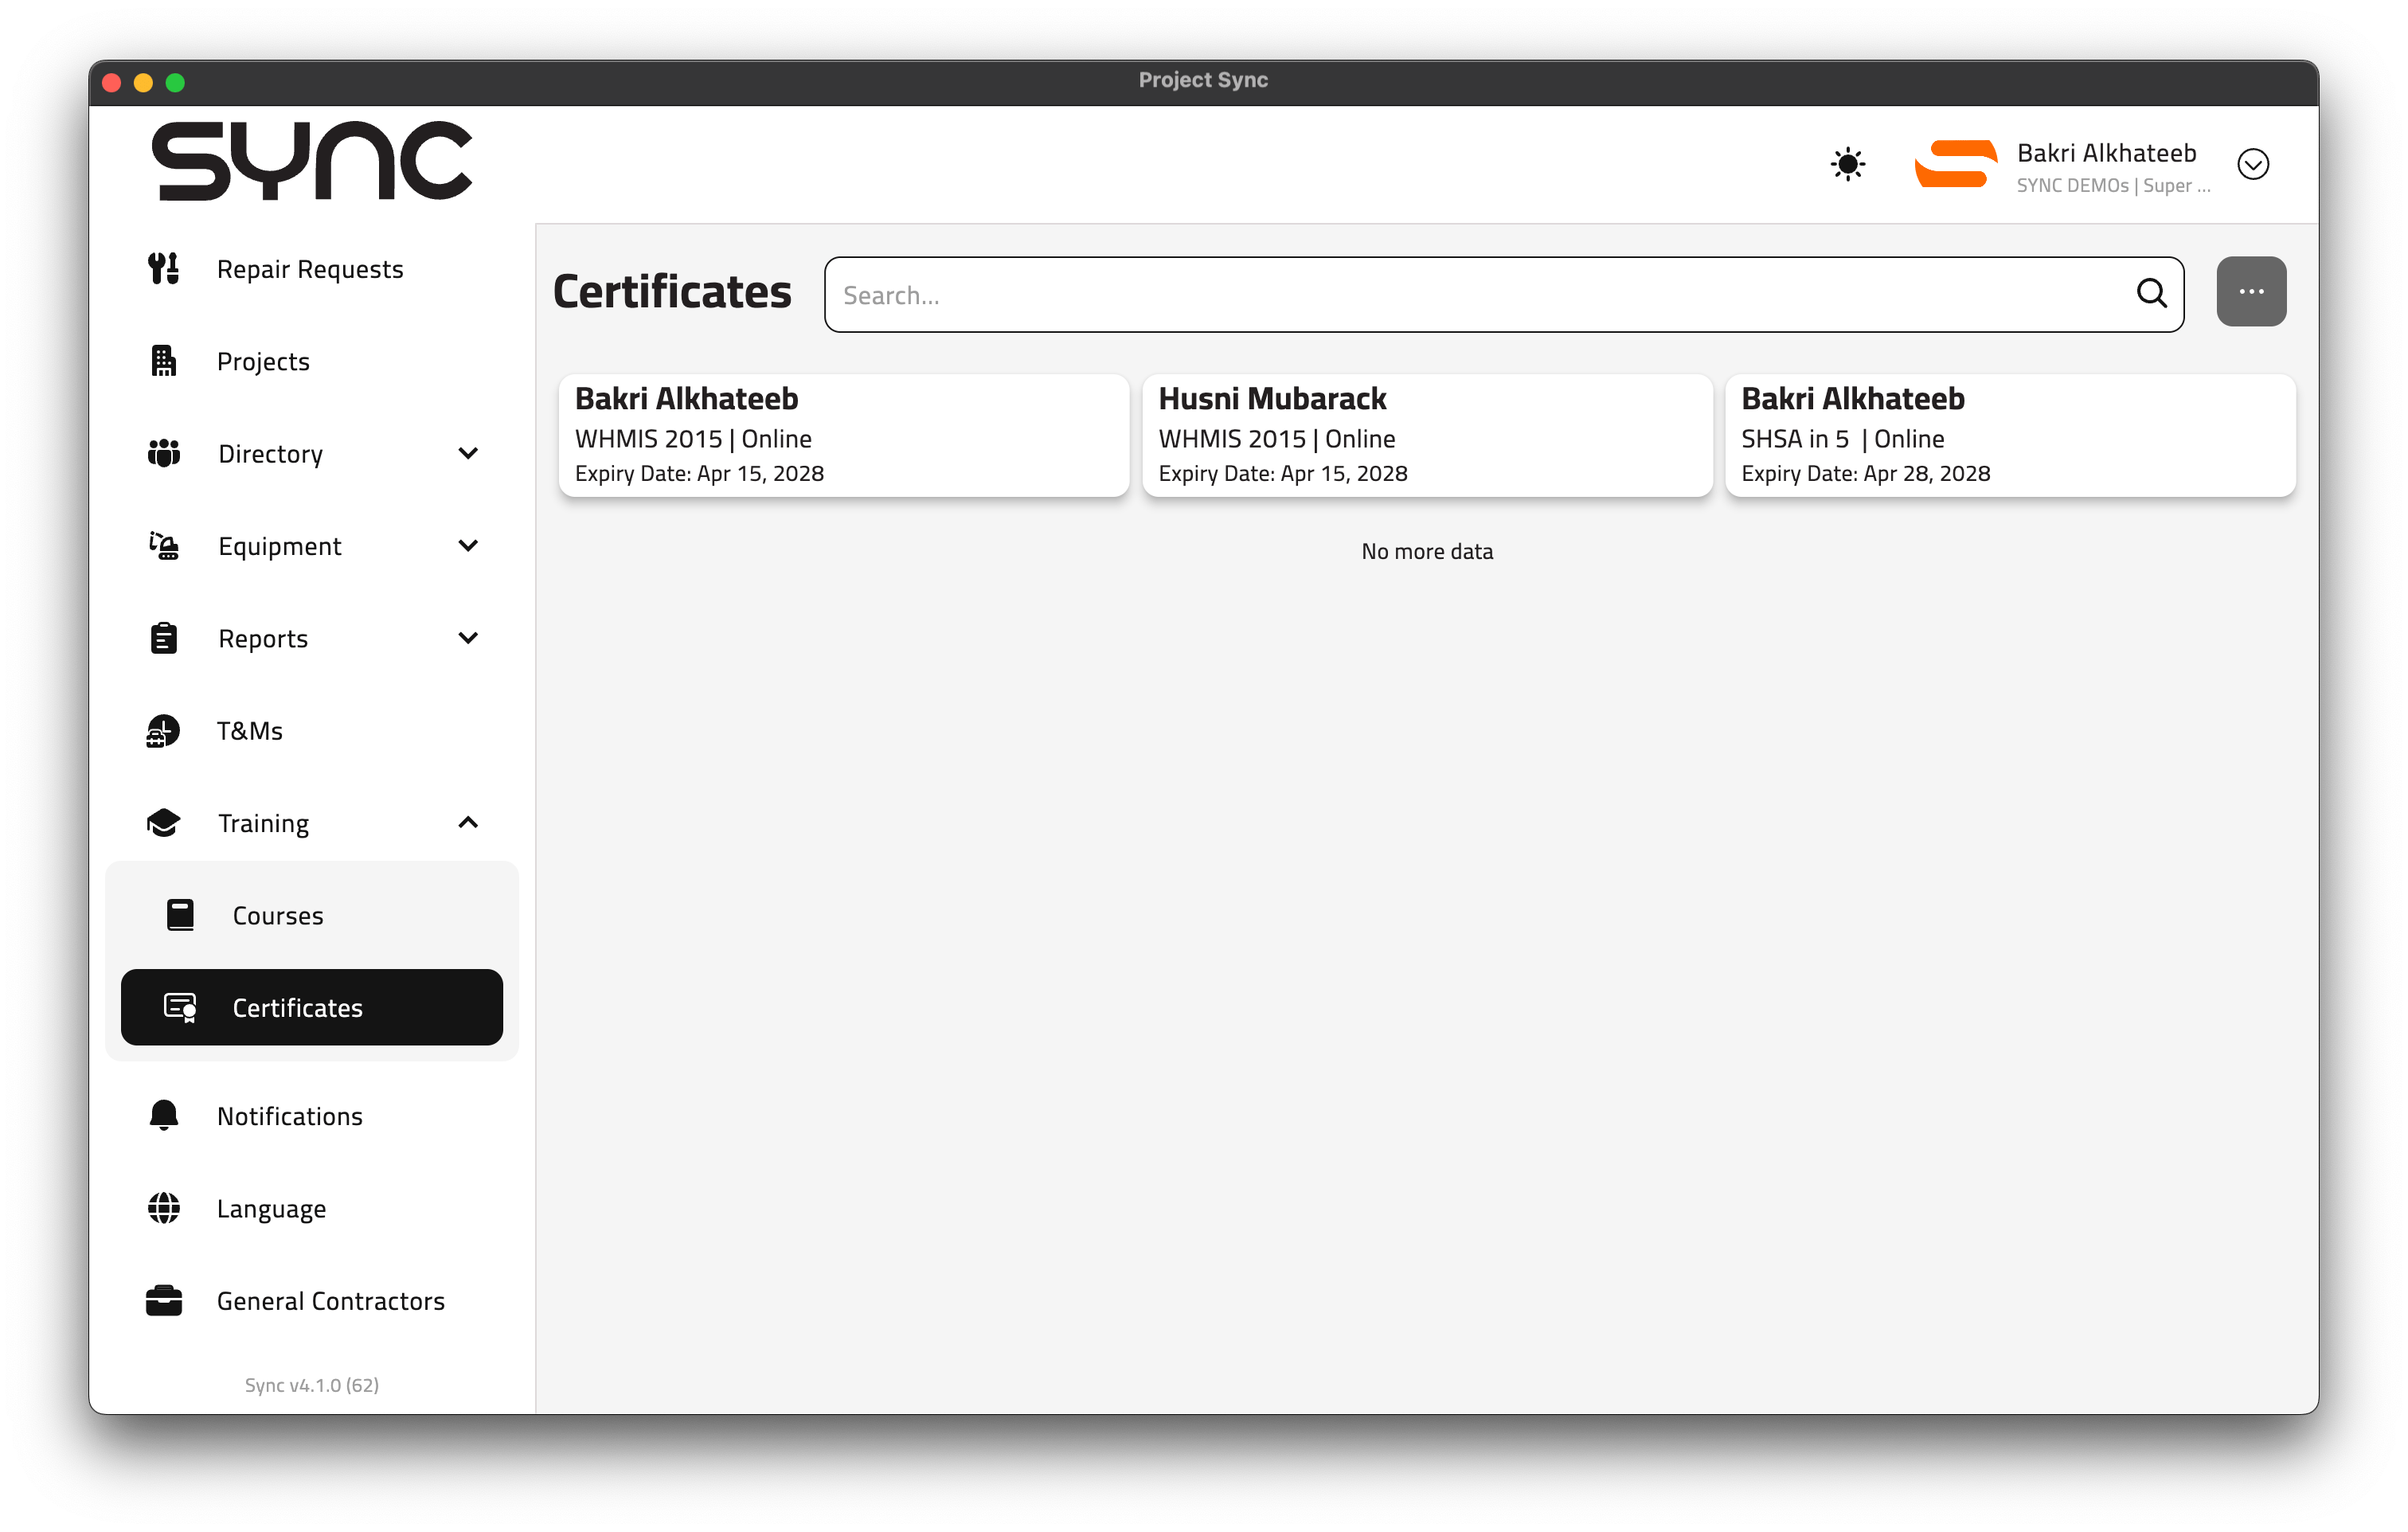Select the Certificates submenu item
This screenshot has height=1532, width=2408.
[311, 1007]
